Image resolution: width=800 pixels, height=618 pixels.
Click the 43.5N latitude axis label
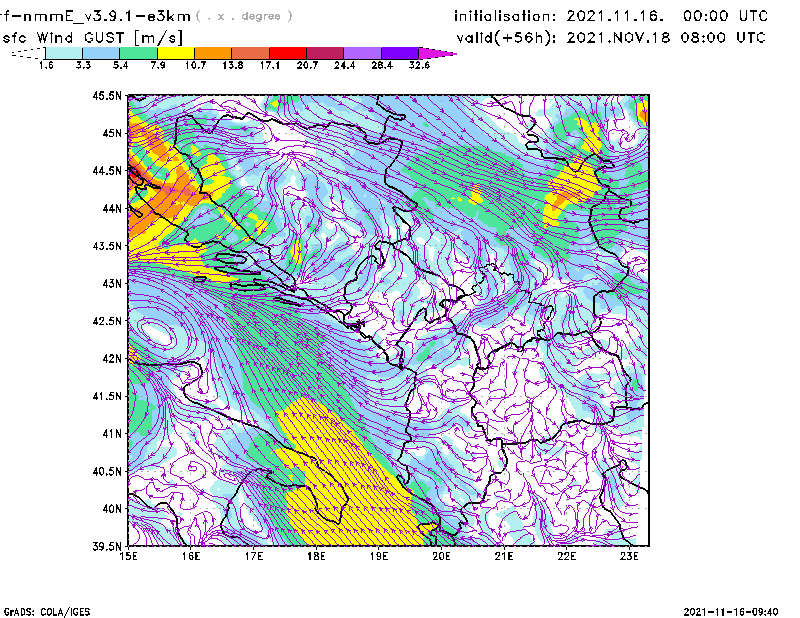coord(107,246)
